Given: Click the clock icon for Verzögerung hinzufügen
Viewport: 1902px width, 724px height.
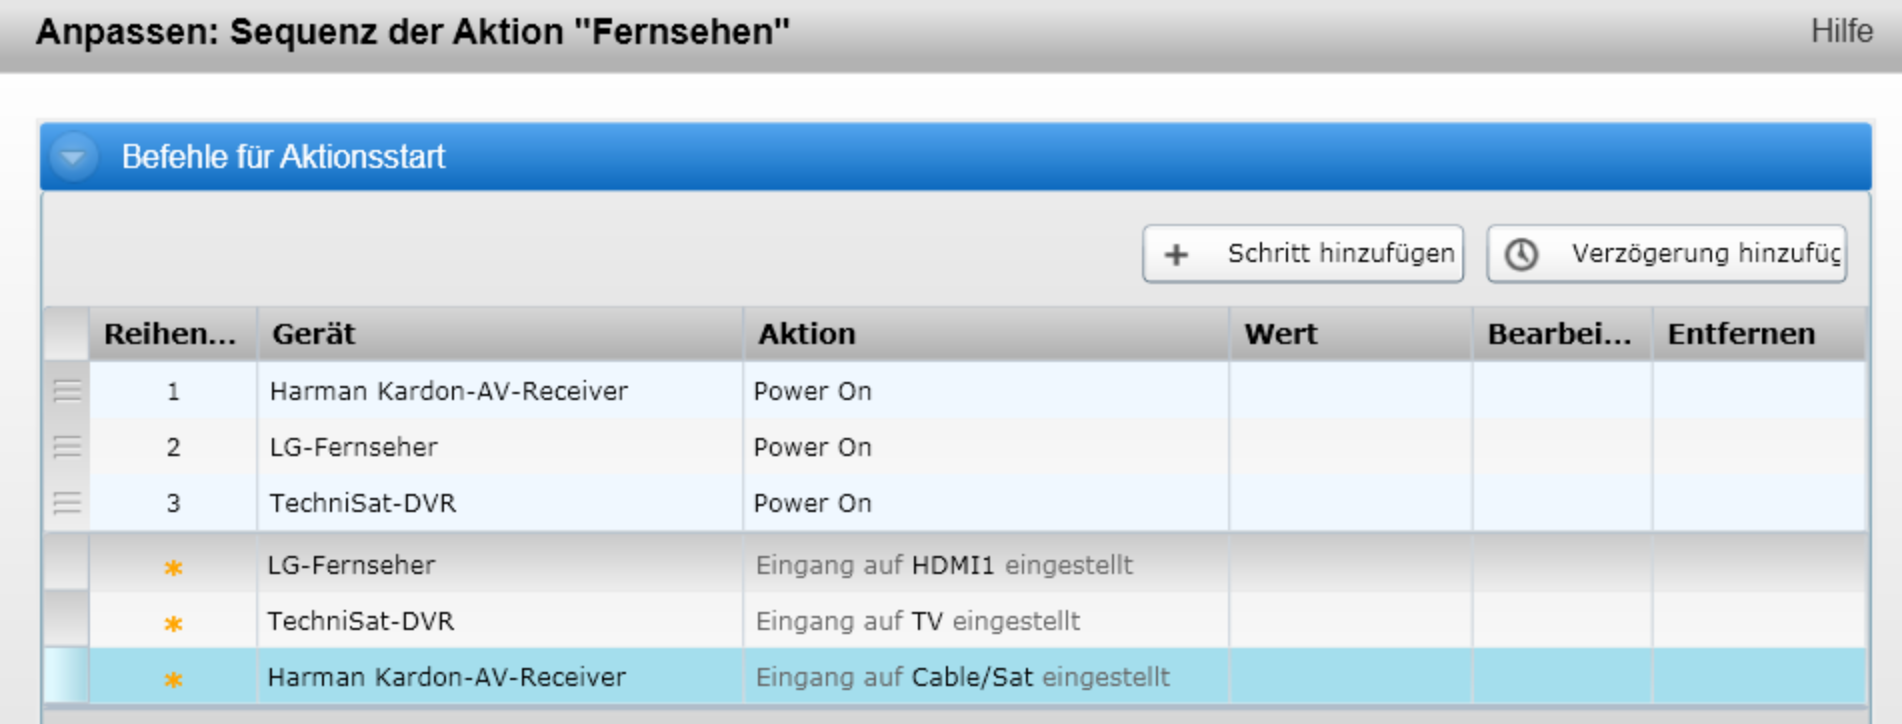Looking at the screenshot, I should click(1521, 254).
